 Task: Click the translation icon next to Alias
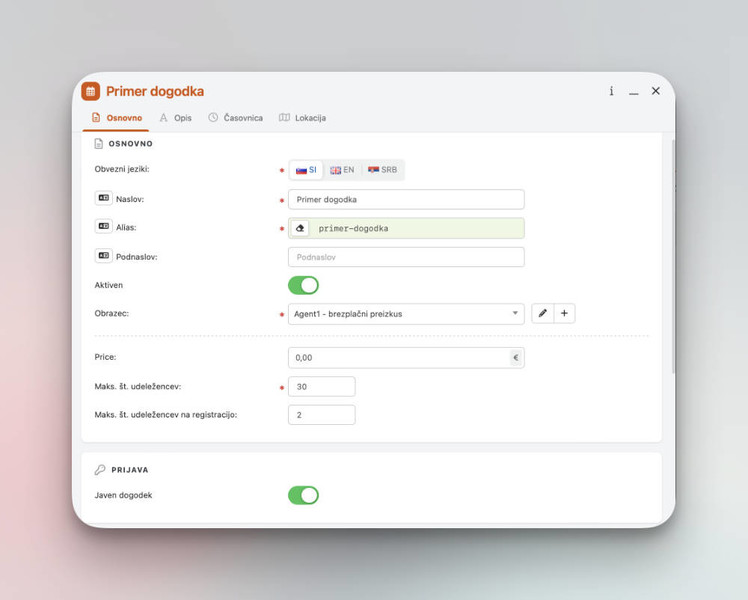point(103,227)
